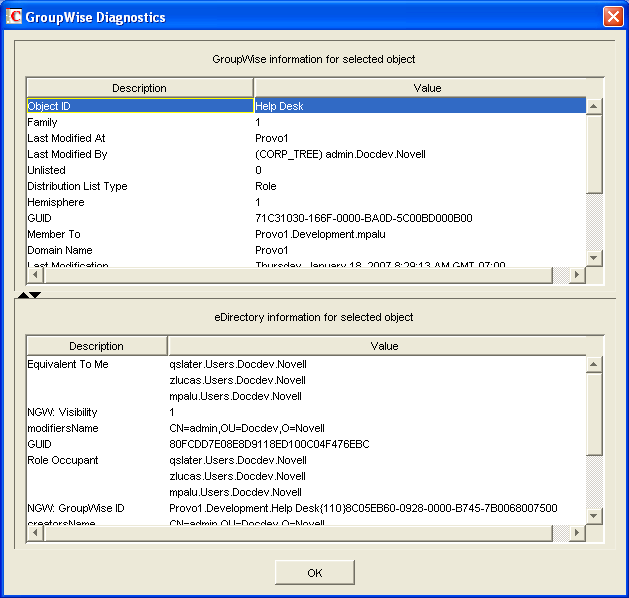The height and width of the screenshot is (598, 629).
Task: Click GroupWise table scroll down arrow
Action: coord(594,257)
